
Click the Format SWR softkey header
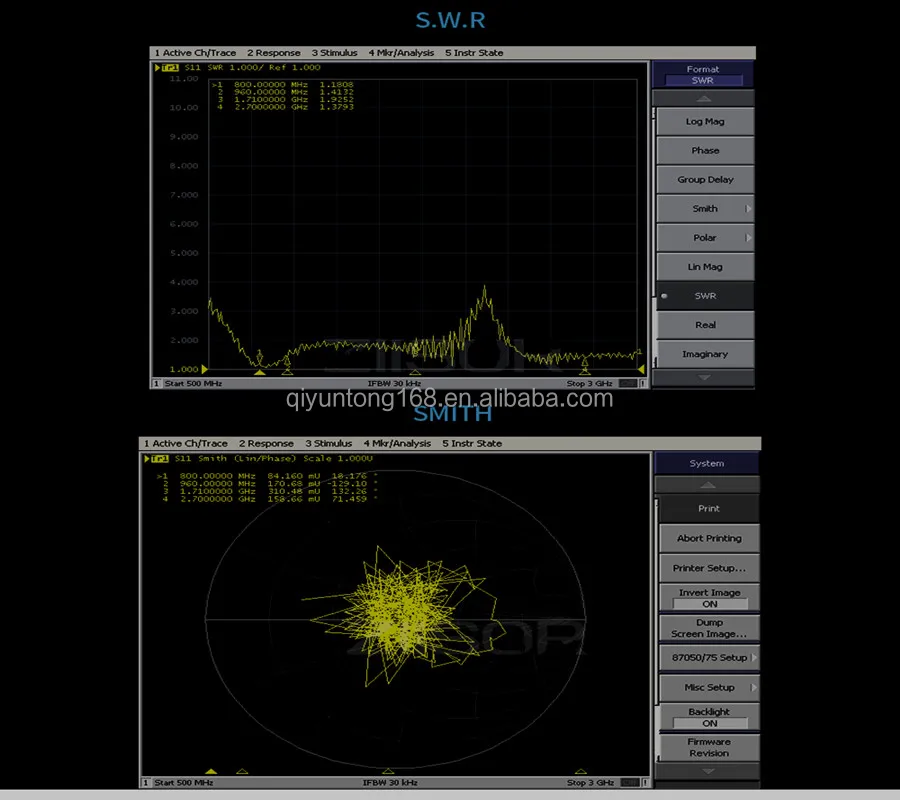point(703,75)
